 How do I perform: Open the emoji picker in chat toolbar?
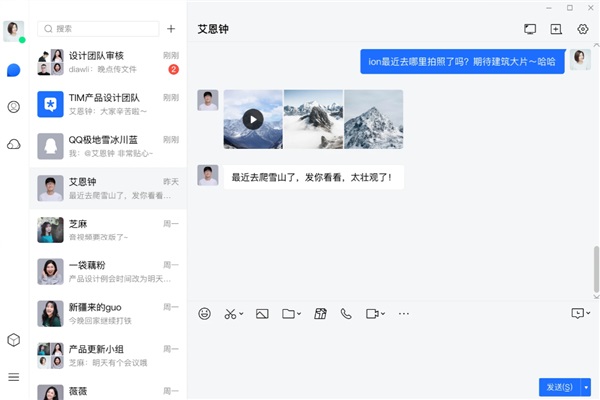pos(205,313)
